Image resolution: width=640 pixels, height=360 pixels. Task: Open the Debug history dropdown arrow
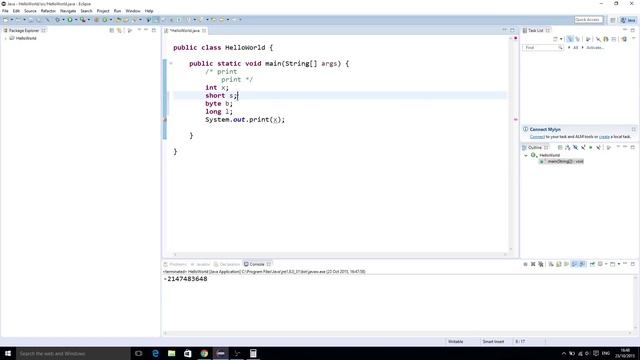pos(63,20)
